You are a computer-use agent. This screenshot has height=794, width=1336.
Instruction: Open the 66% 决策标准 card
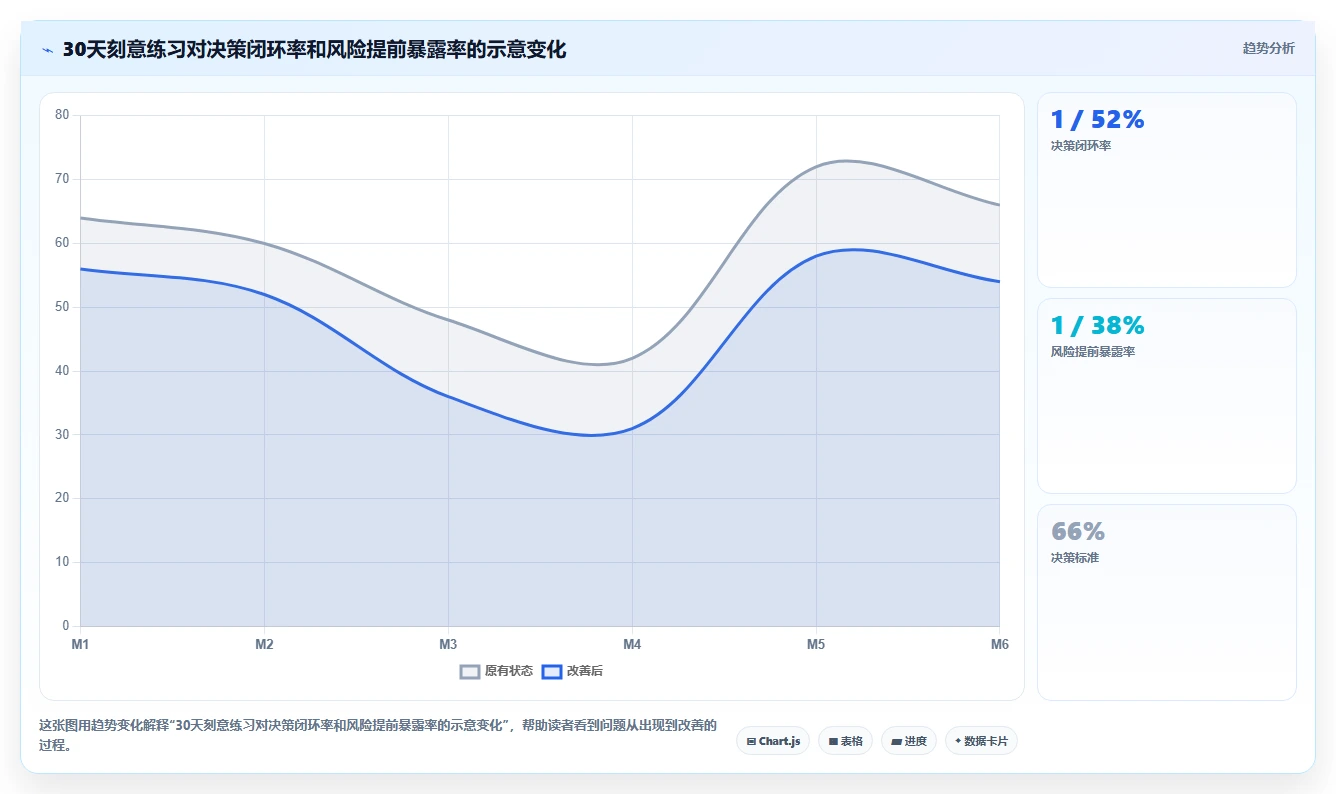coord(1167,602)
